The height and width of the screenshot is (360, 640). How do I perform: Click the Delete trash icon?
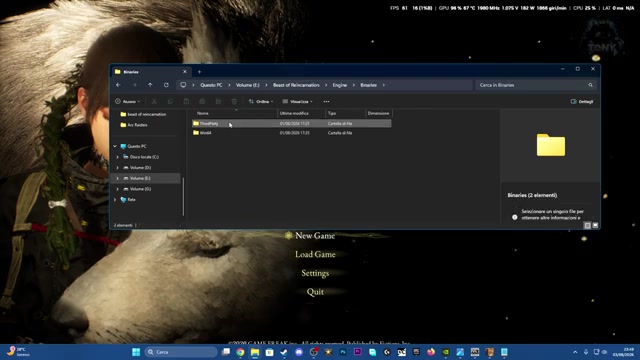234,101
